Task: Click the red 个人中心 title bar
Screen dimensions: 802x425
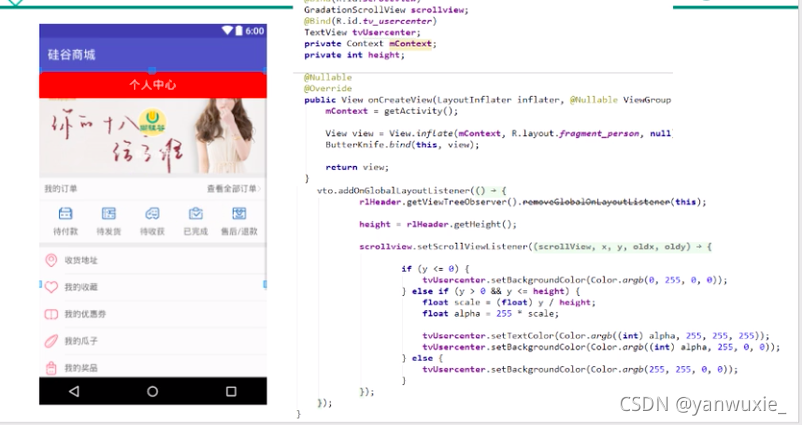Action: pos(153,85)
